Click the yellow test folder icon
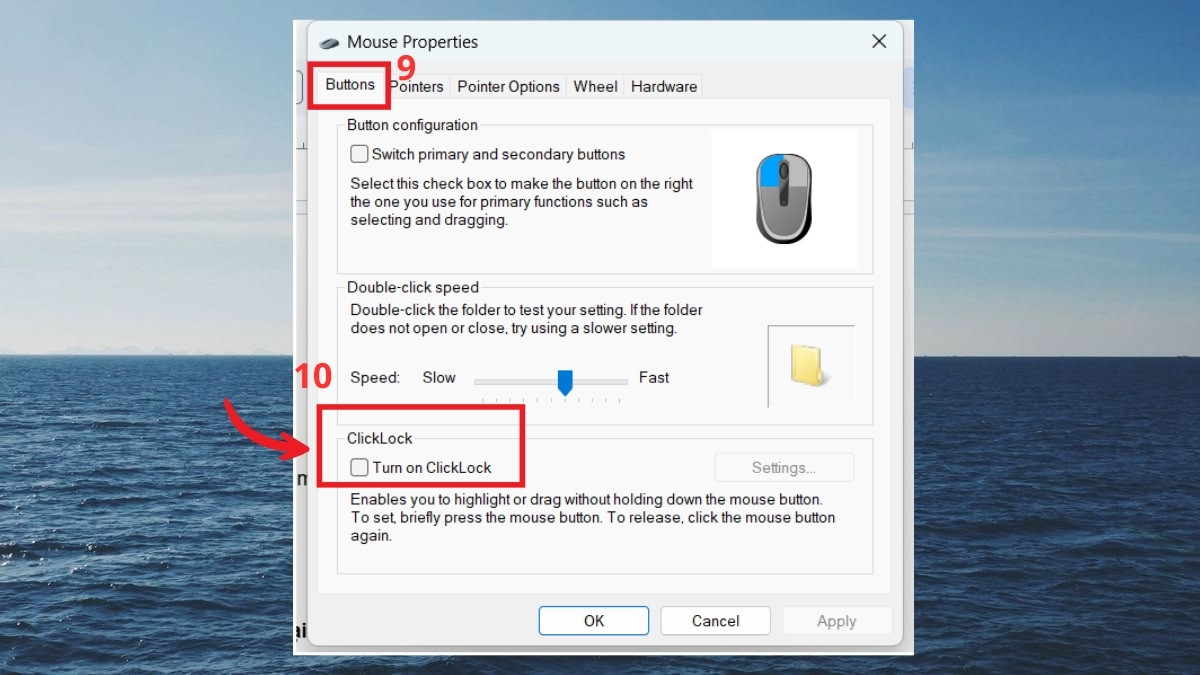Image resolution: width=1200 pixels, height=675 pixels. 808,366
